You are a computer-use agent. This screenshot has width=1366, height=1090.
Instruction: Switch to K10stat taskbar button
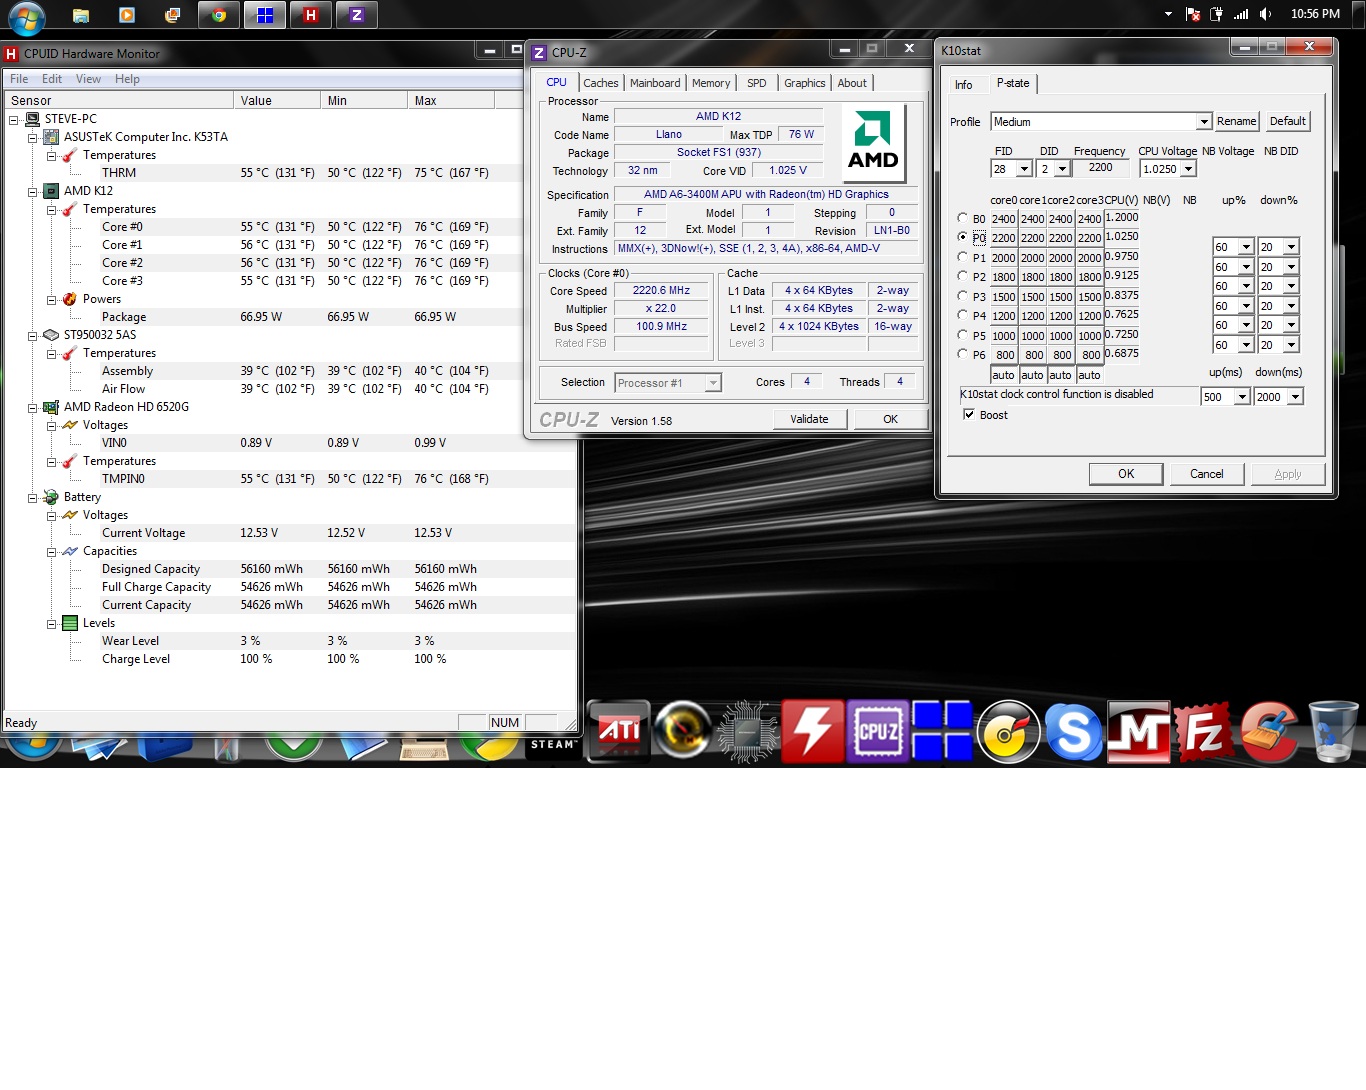(265, 15)
